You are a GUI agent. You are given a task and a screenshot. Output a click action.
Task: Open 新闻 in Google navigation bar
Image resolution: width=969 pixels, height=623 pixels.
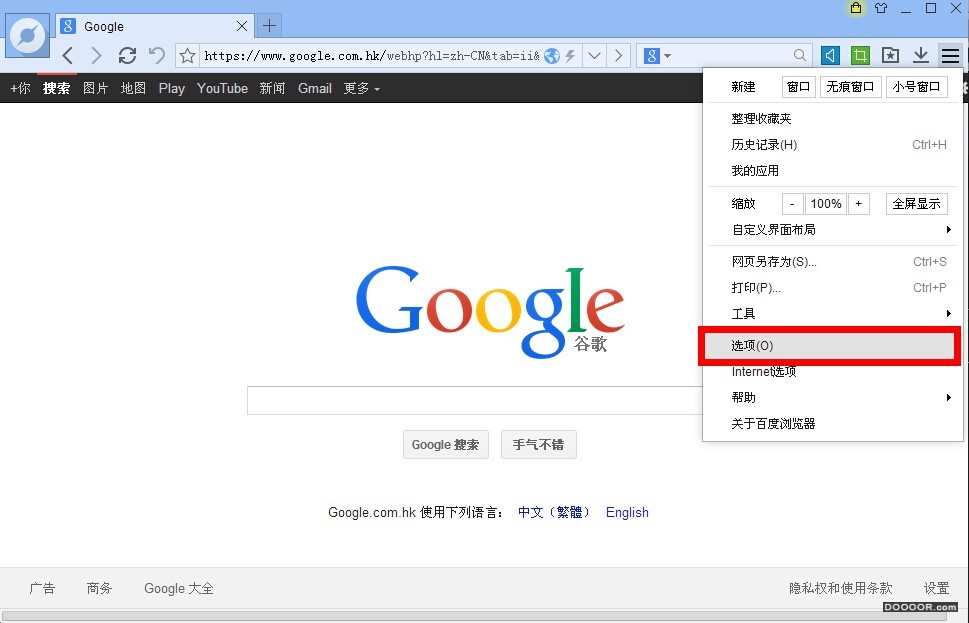pyautogui.click(x=273, y=88)
